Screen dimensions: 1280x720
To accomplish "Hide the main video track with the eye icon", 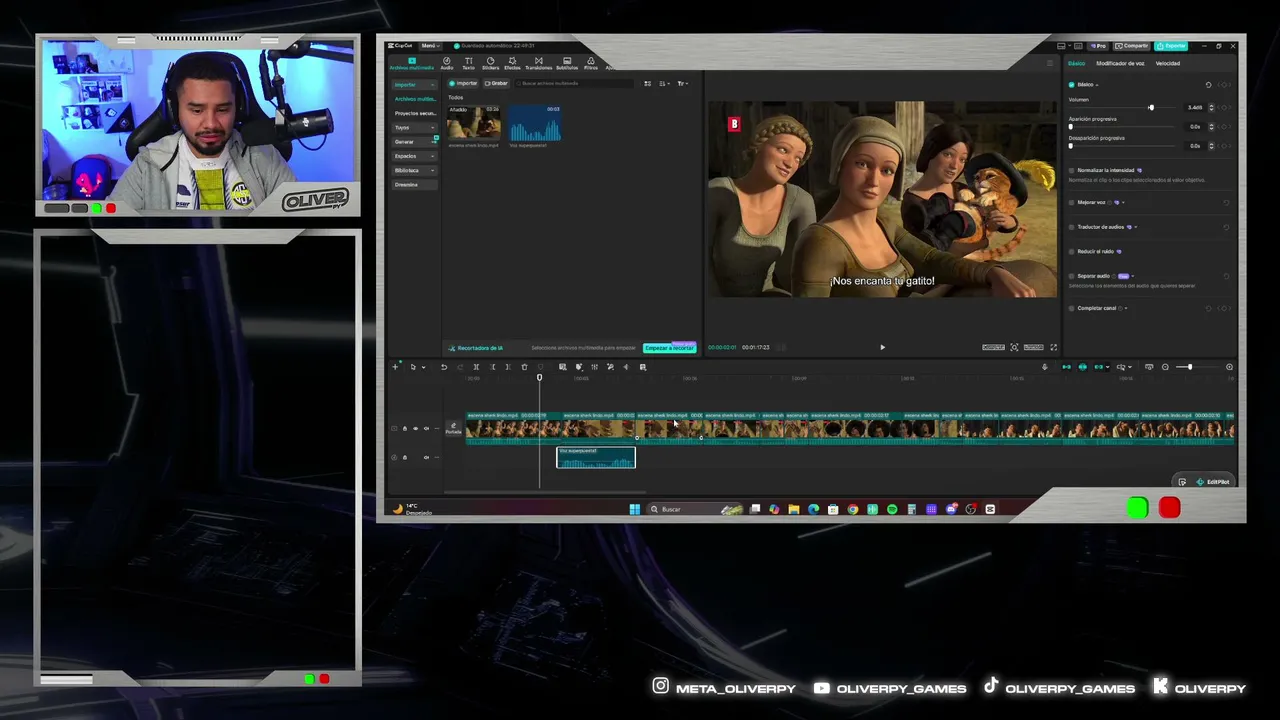I will coord(415,429).
